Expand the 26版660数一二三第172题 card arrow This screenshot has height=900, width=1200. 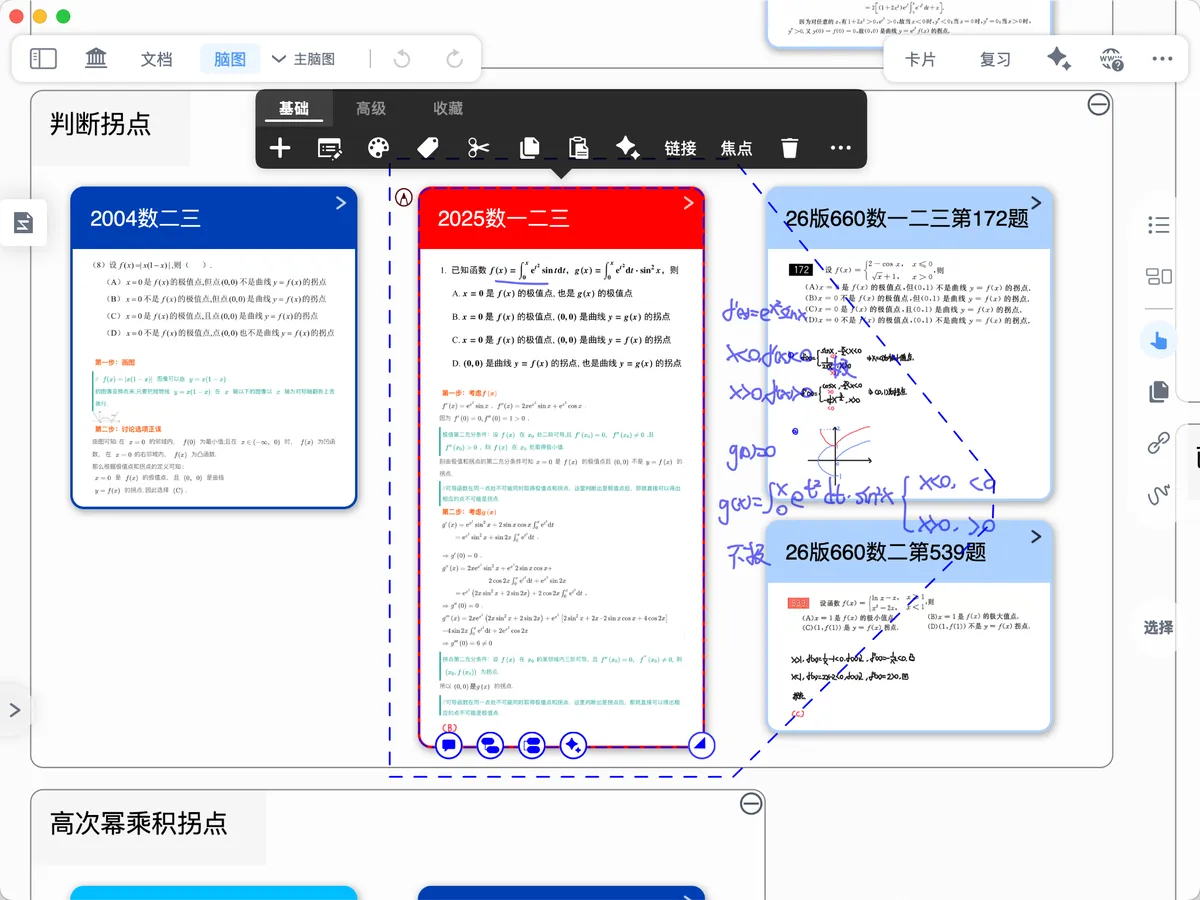pyautogui.click(x=1036, y=203)
